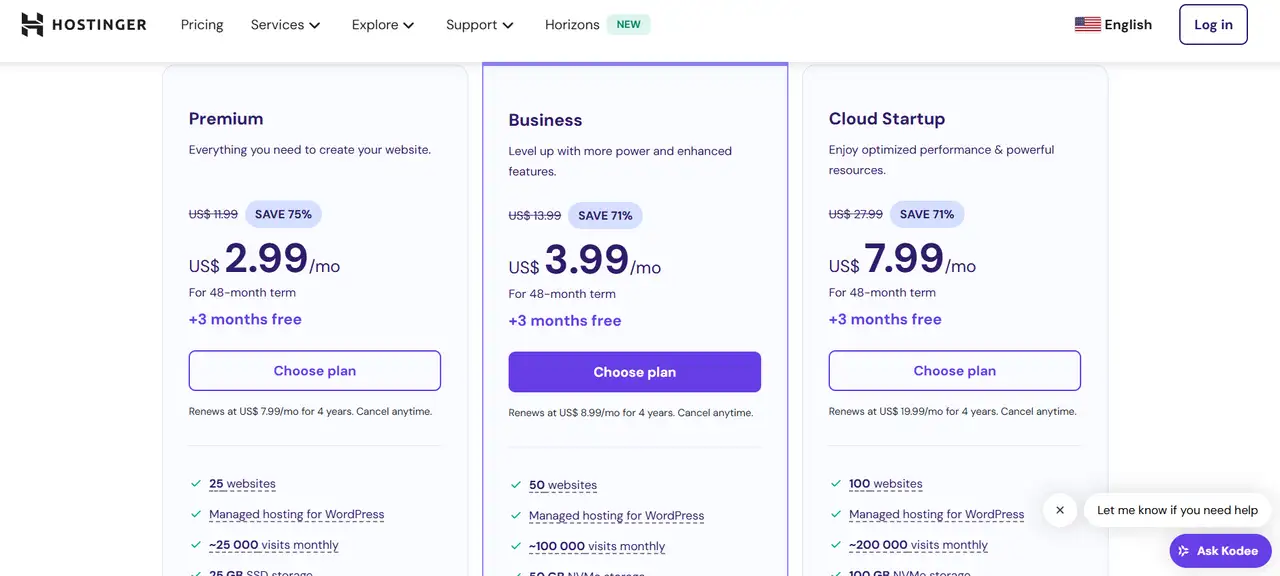Click the Cloud Startup plan title
Image resolution: width=1280 pixels, height=576 pixels.
(887, 119)
